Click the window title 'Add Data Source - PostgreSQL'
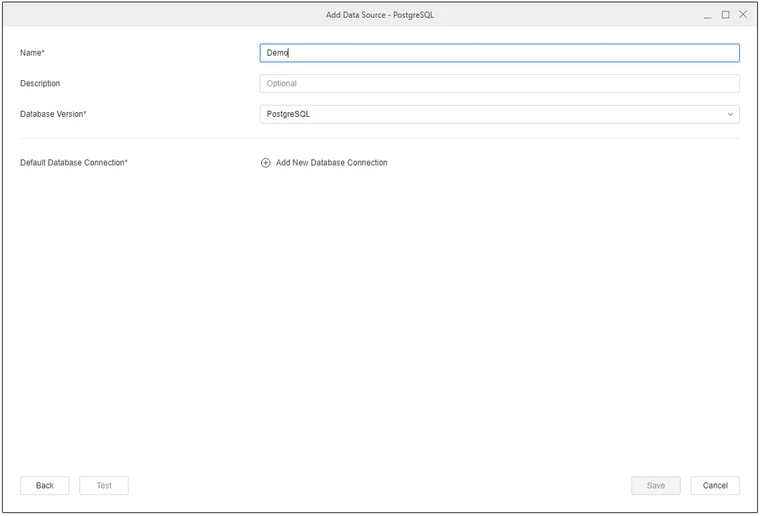 [x=380, y=15]
